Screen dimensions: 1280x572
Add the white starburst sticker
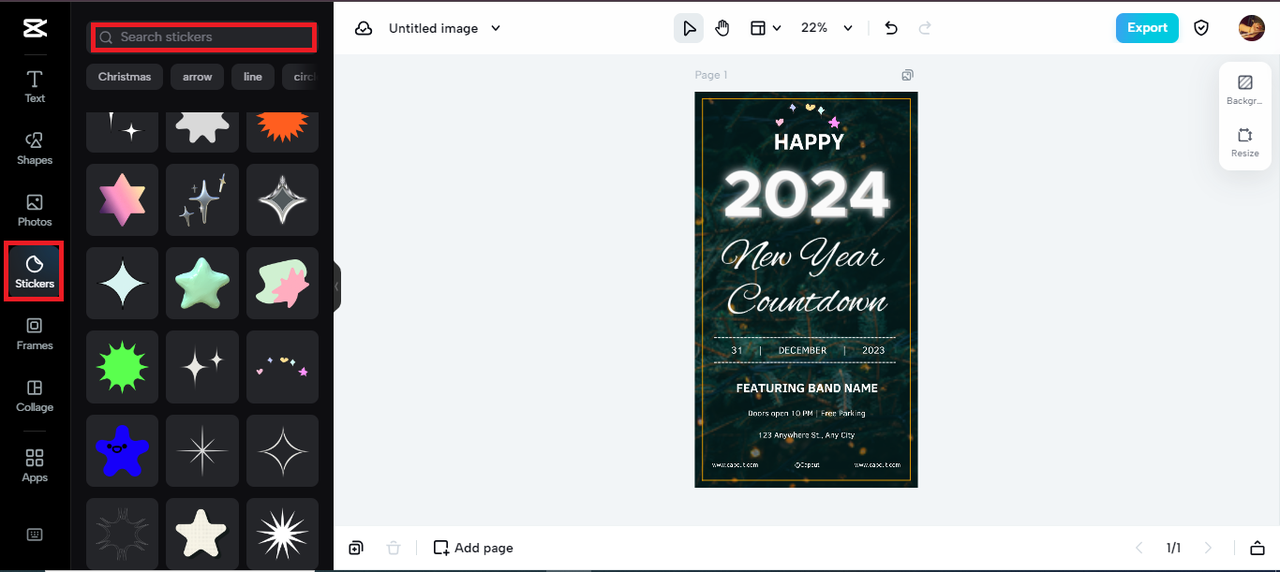pos(282,534)
